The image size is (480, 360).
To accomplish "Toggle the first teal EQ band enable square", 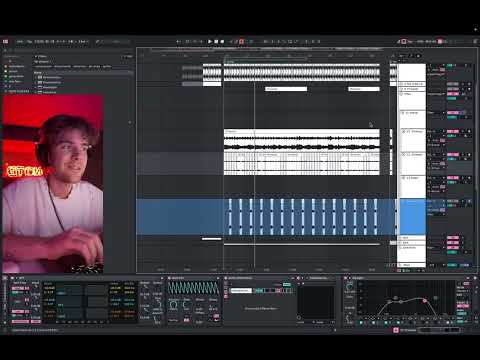I will pos(361,323).
